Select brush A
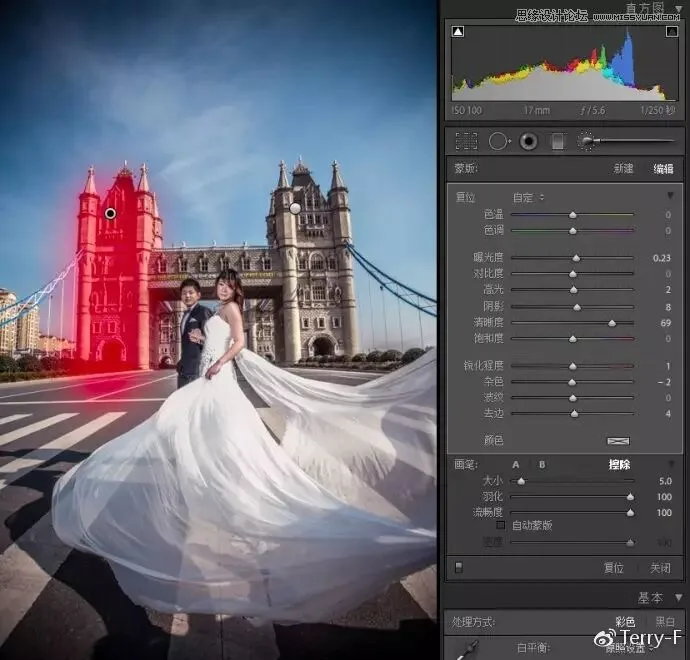 [x=516, y=465]
